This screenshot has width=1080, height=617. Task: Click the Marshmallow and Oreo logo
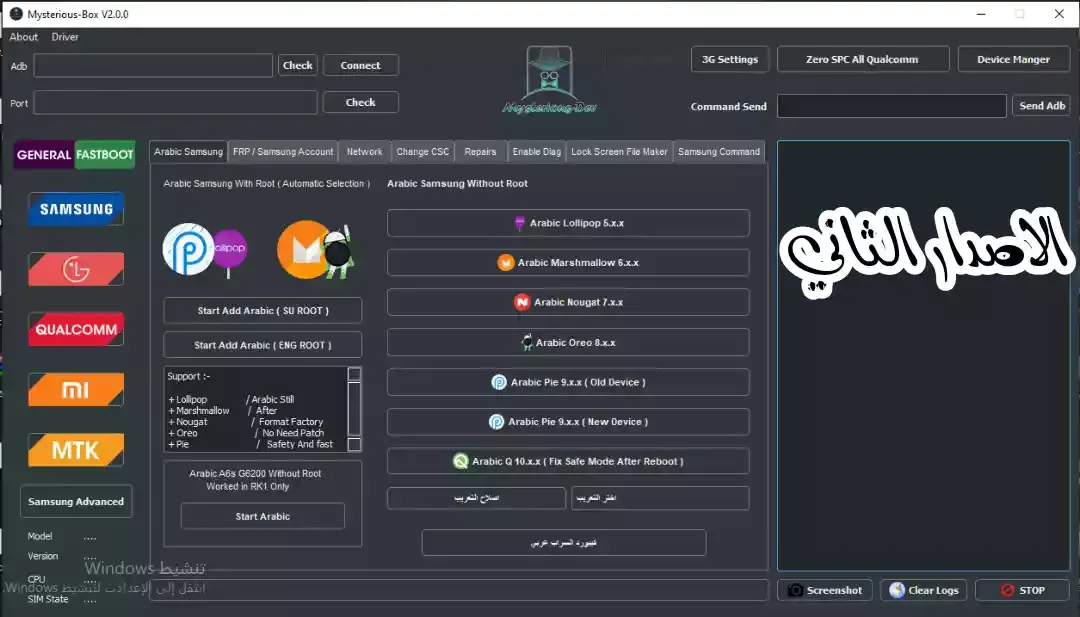point(316,249)
